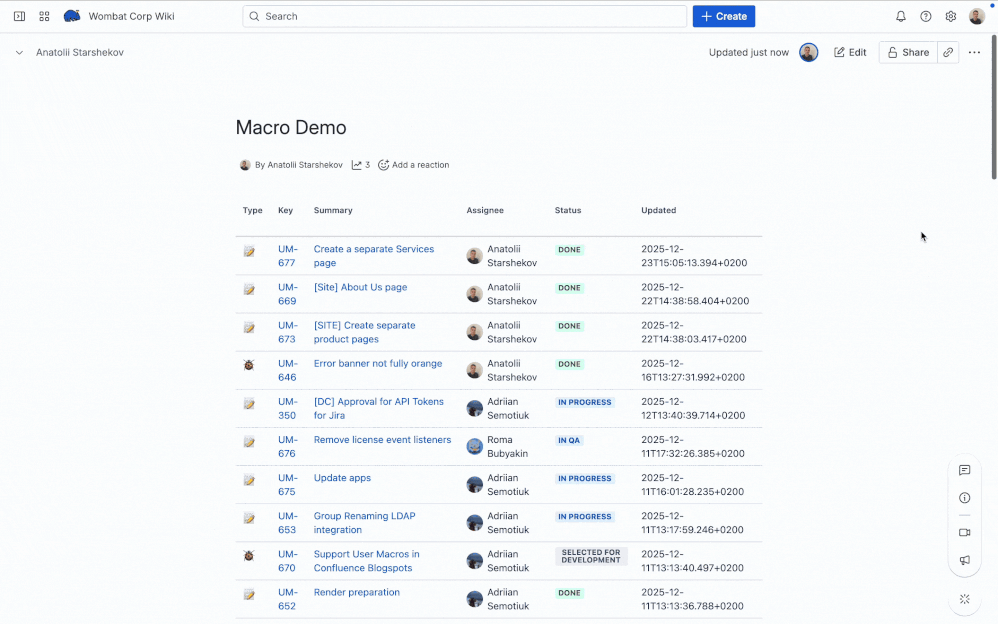
Task: Open [DC] Approval for API Tokens issue
Action: (x=379, y=408)
